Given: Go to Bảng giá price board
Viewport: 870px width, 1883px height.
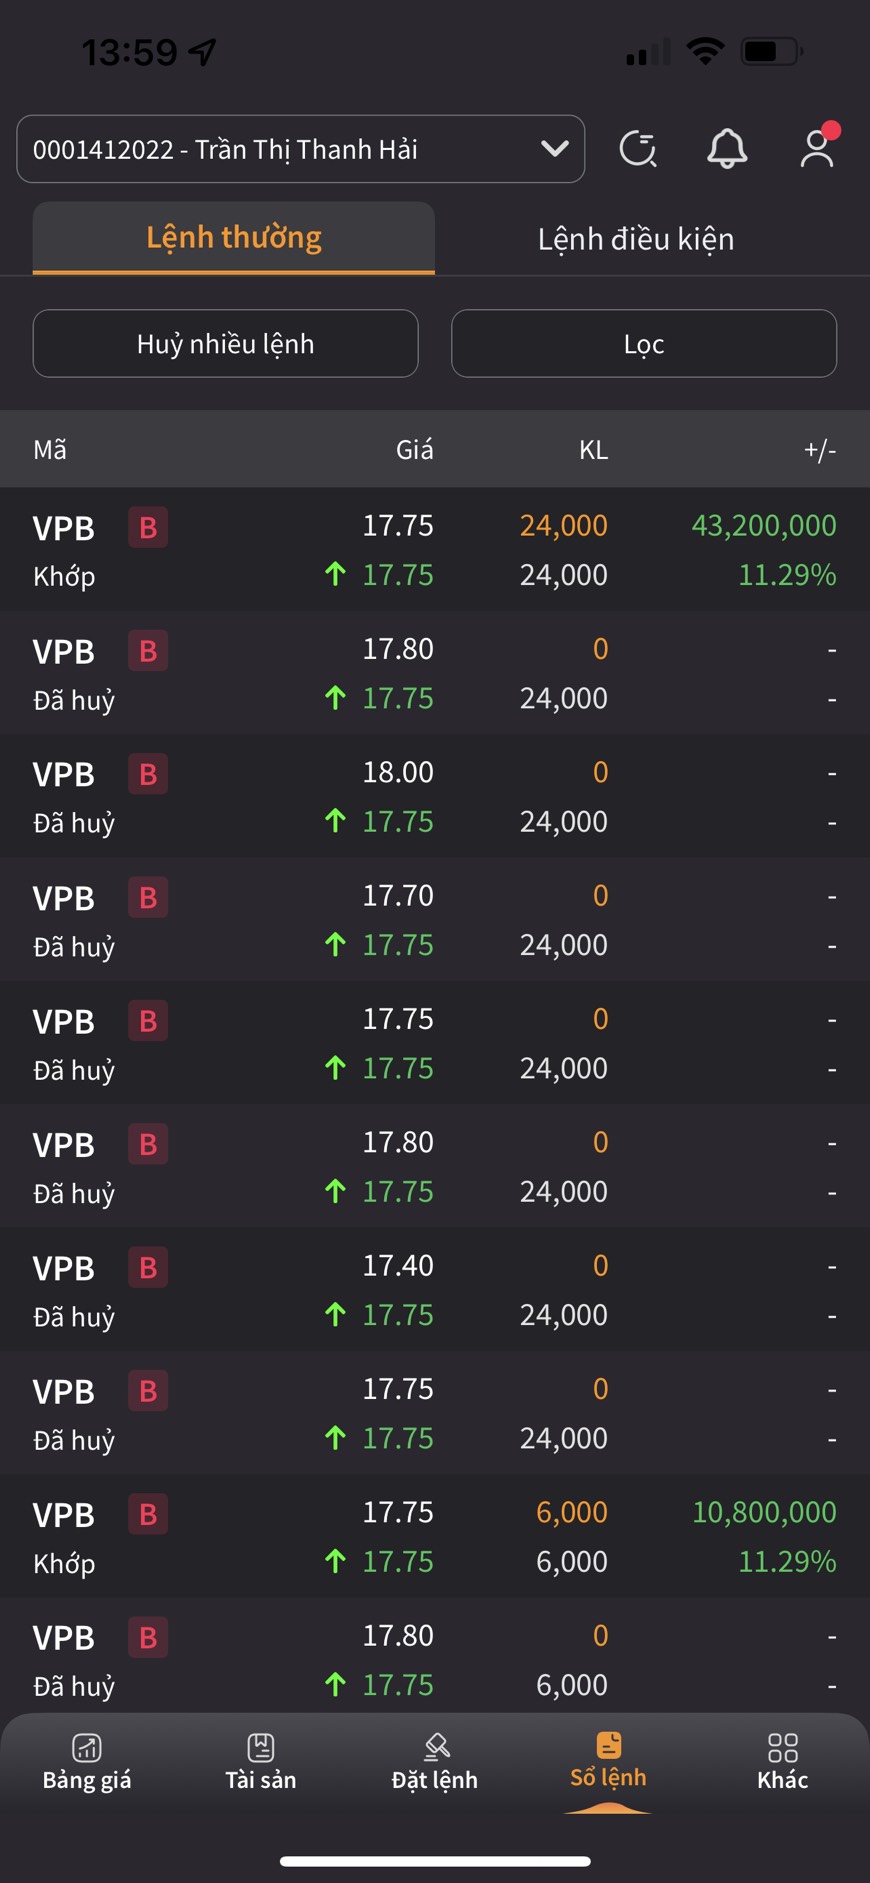Looking at the screenshot, I should click(87, 1762).
